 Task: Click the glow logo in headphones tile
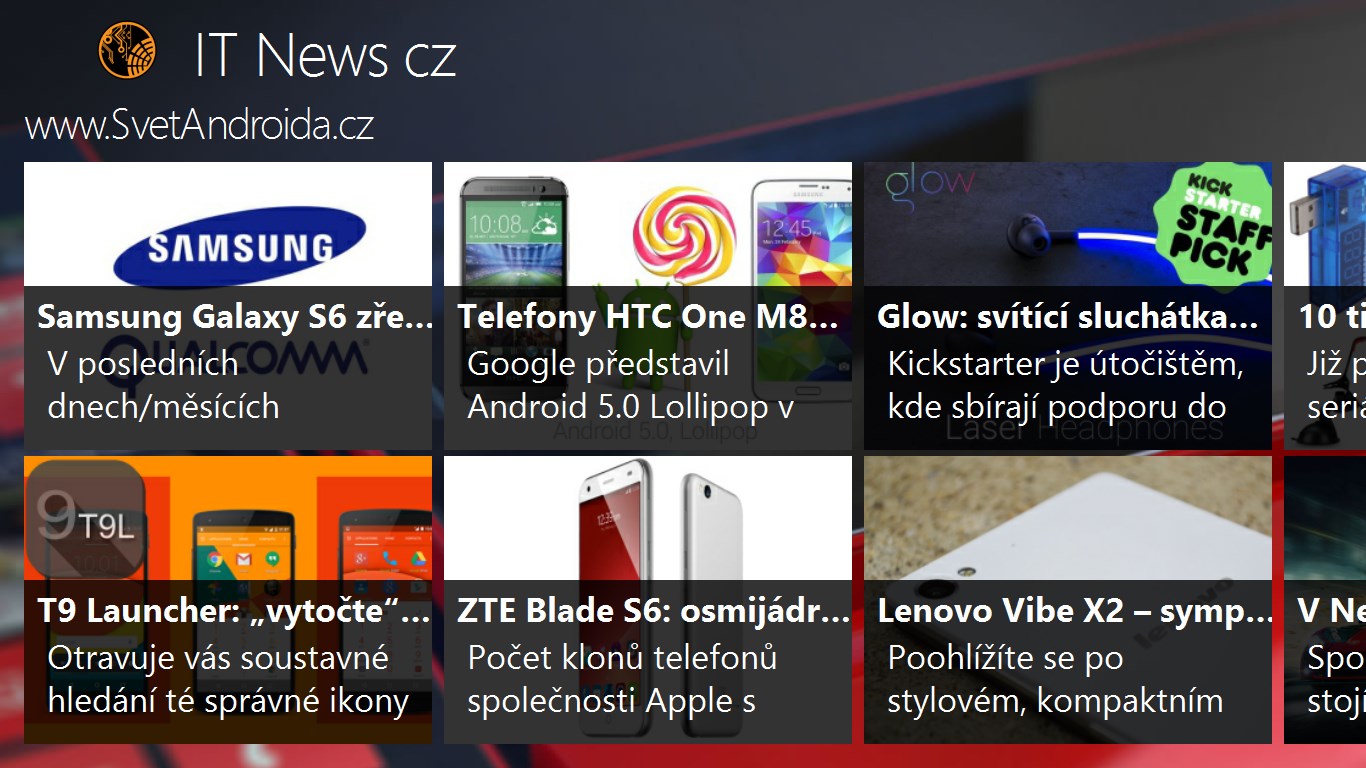click(x=929, y=181)
